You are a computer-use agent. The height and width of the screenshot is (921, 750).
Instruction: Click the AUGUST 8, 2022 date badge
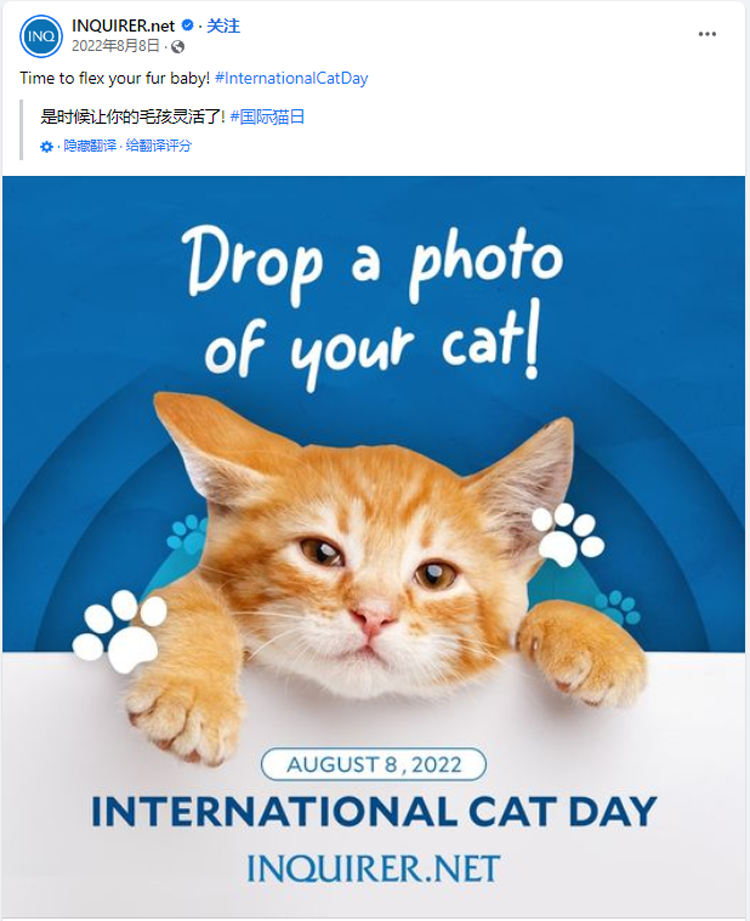tap(373, 765)
